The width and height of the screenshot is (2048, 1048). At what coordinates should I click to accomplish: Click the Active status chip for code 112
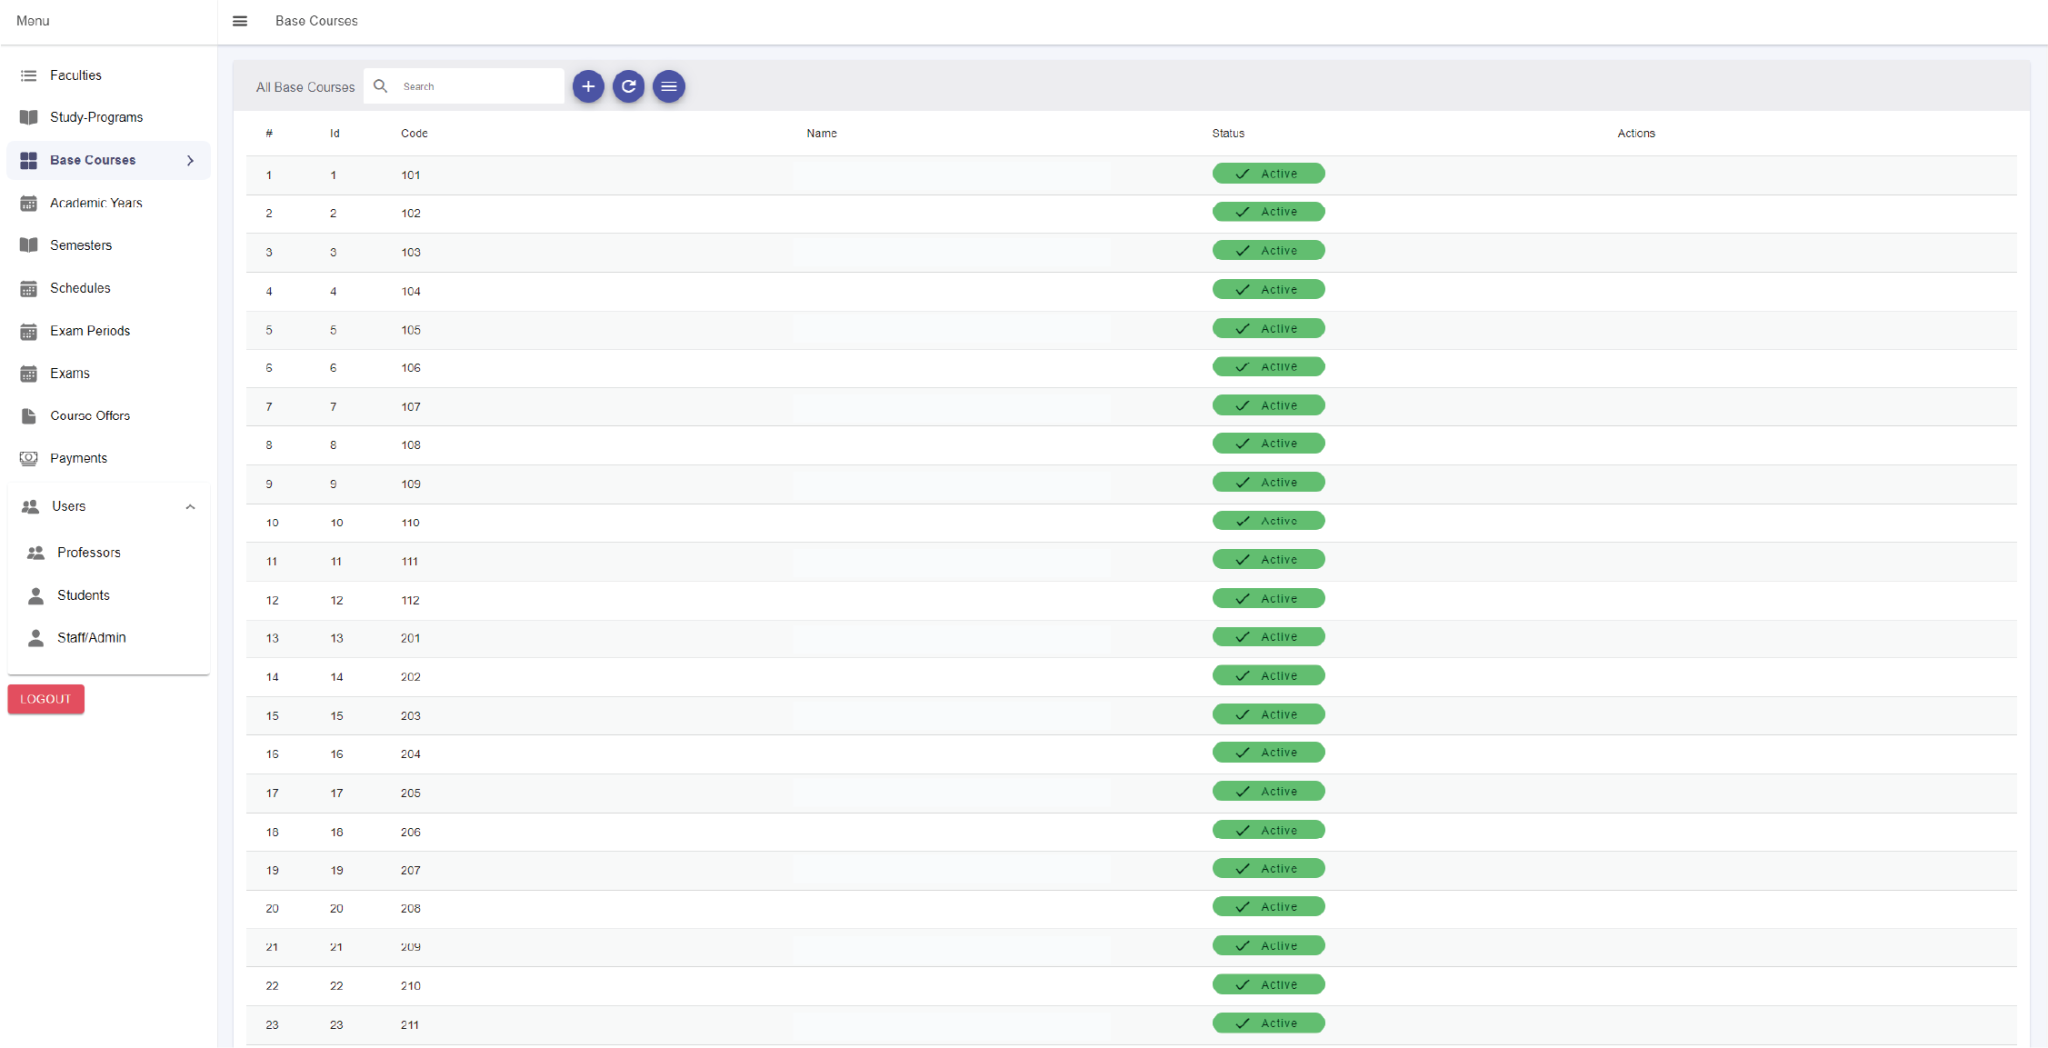point(1267,599)
